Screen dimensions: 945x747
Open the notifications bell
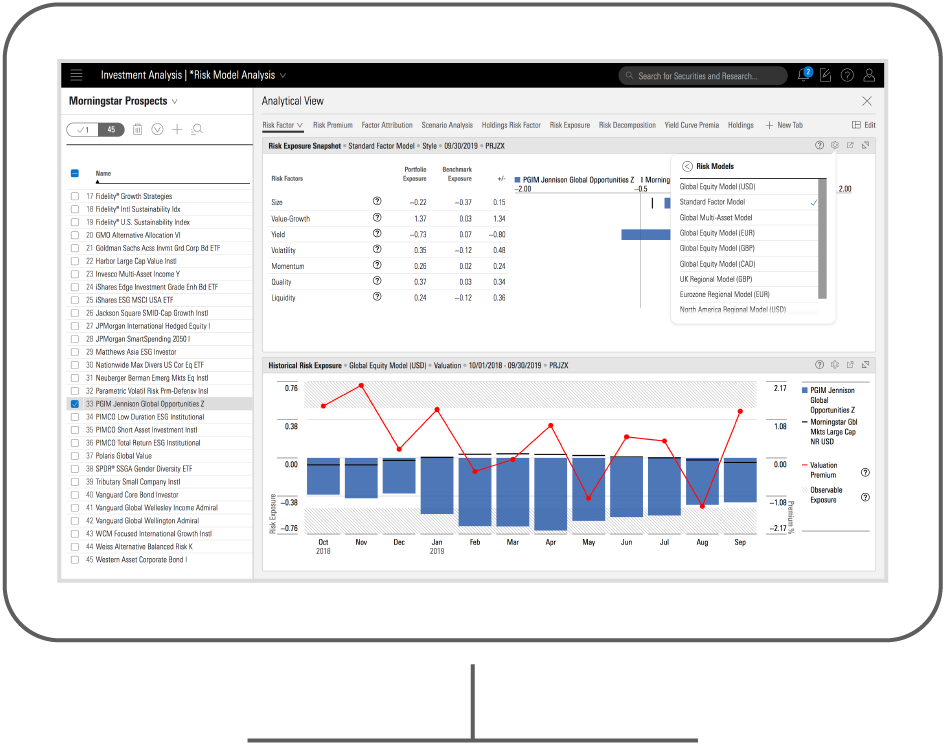[x=804, y=76]
